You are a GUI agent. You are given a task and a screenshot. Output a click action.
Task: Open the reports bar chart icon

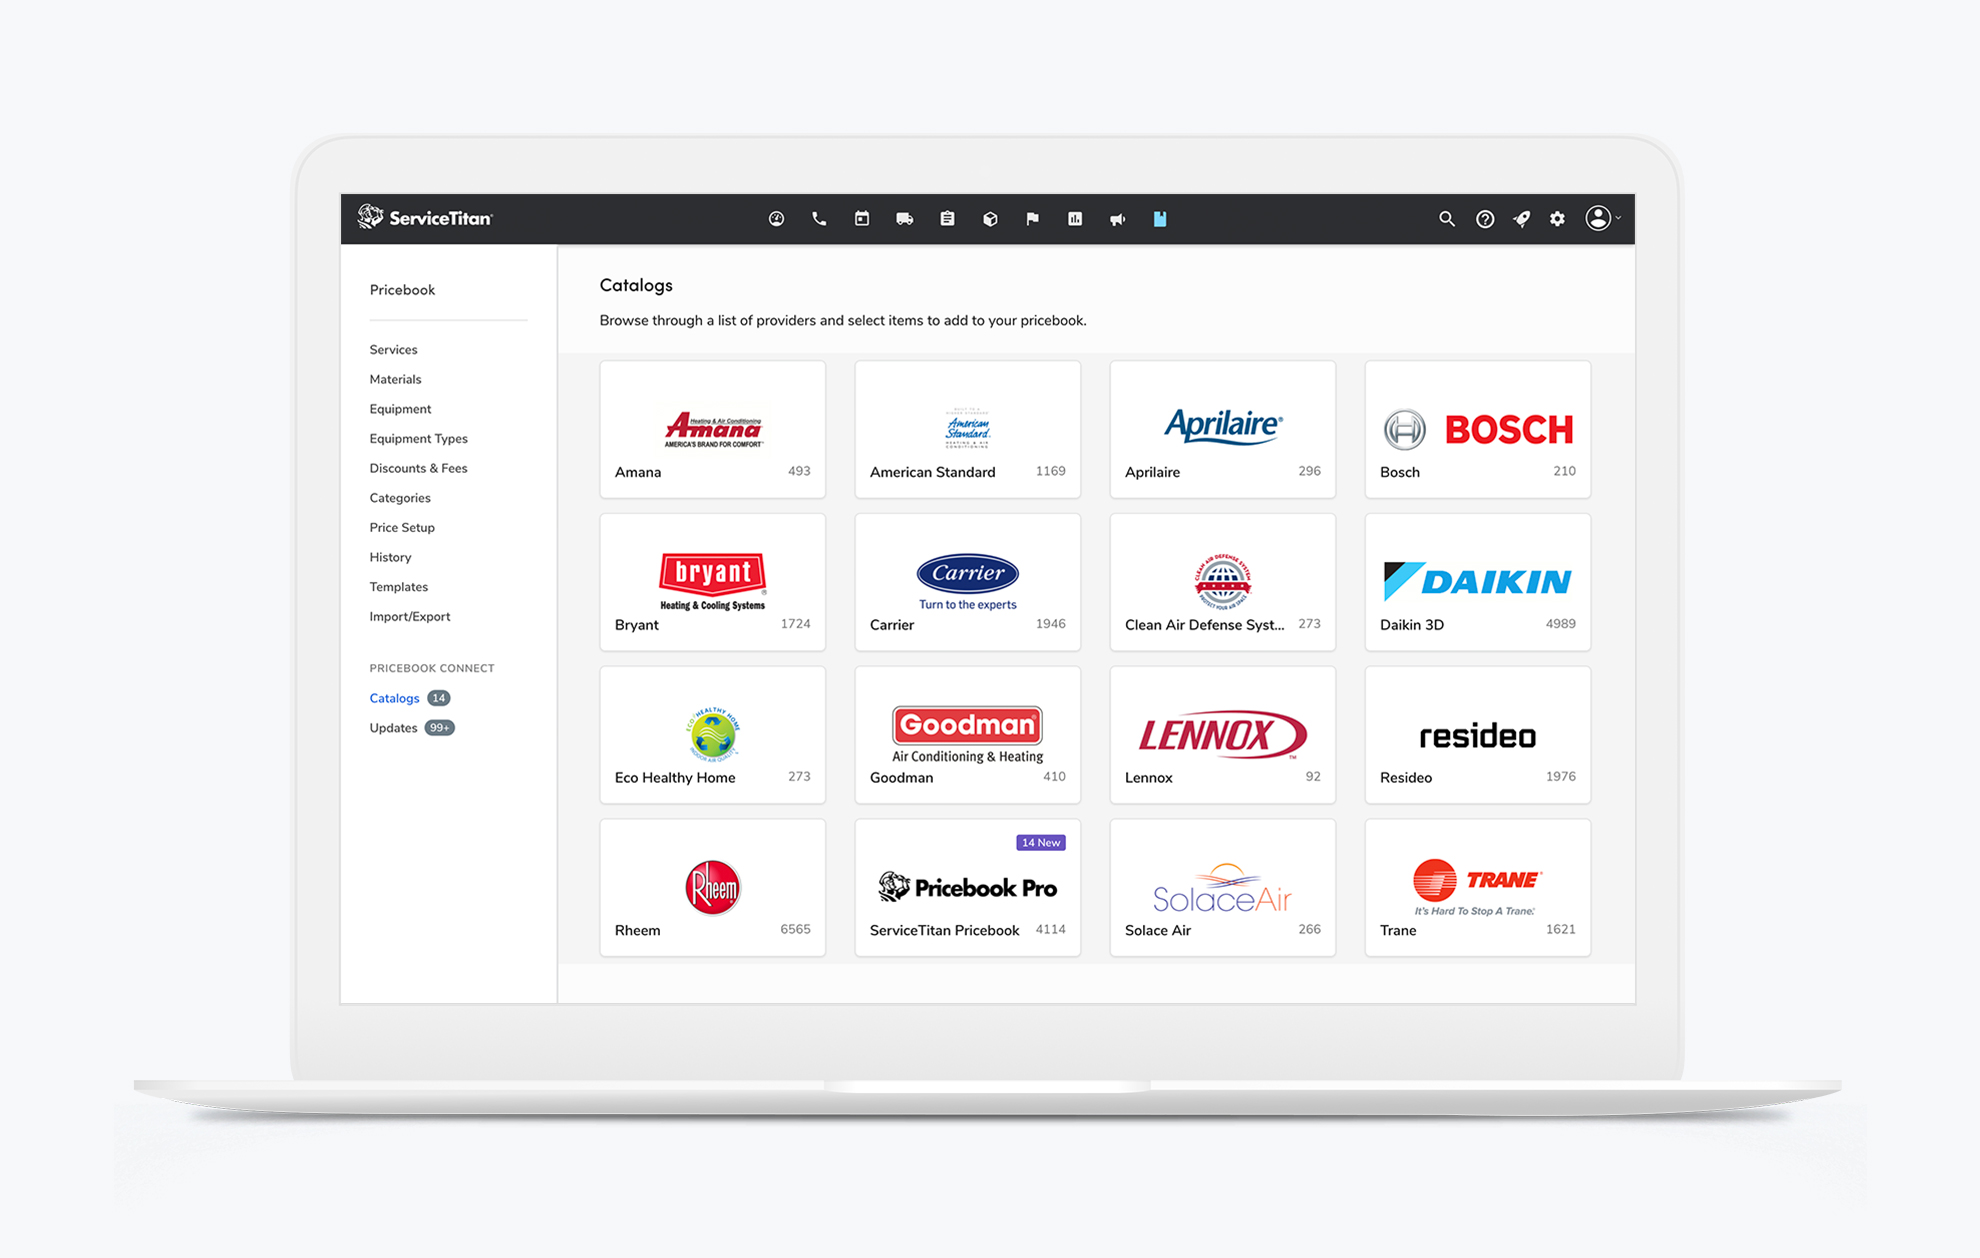pos(1075,219)
